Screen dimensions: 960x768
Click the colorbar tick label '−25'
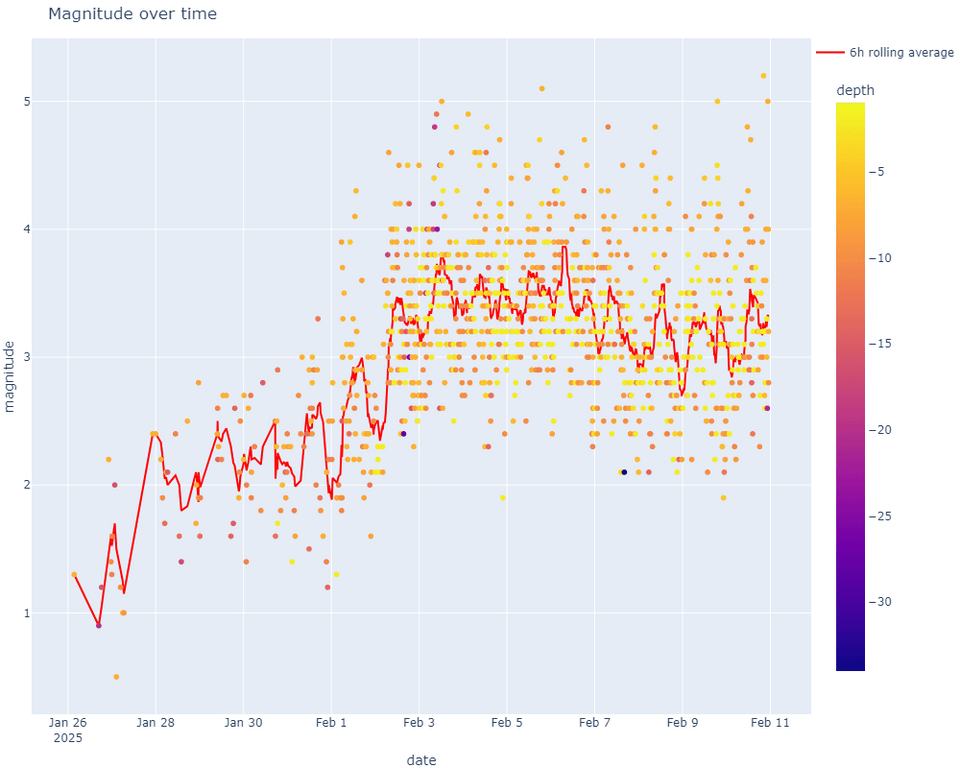click(x=880, y=516)
